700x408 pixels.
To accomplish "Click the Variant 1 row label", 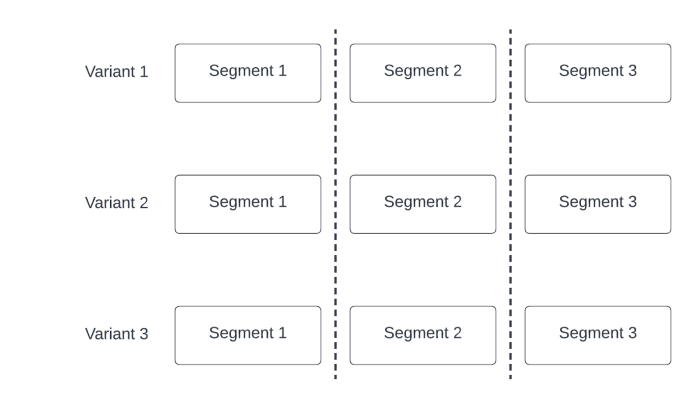I will [x=117, y=73].
